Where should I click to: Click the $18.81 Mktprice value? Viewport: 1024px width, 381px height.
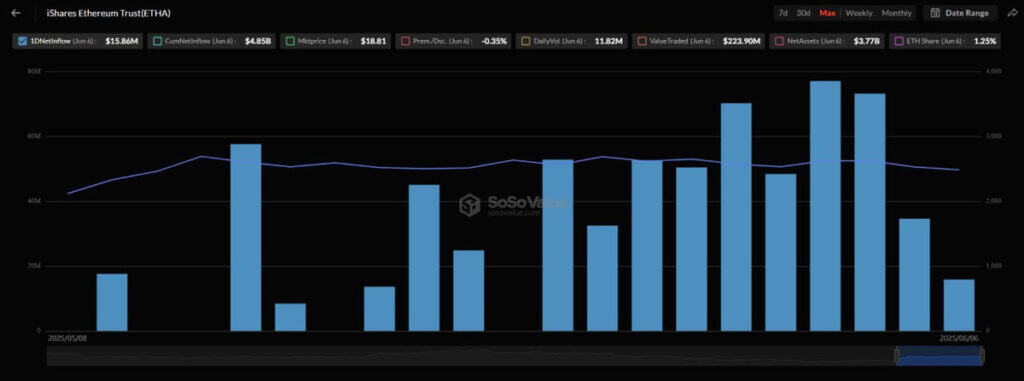click(374, 41)
